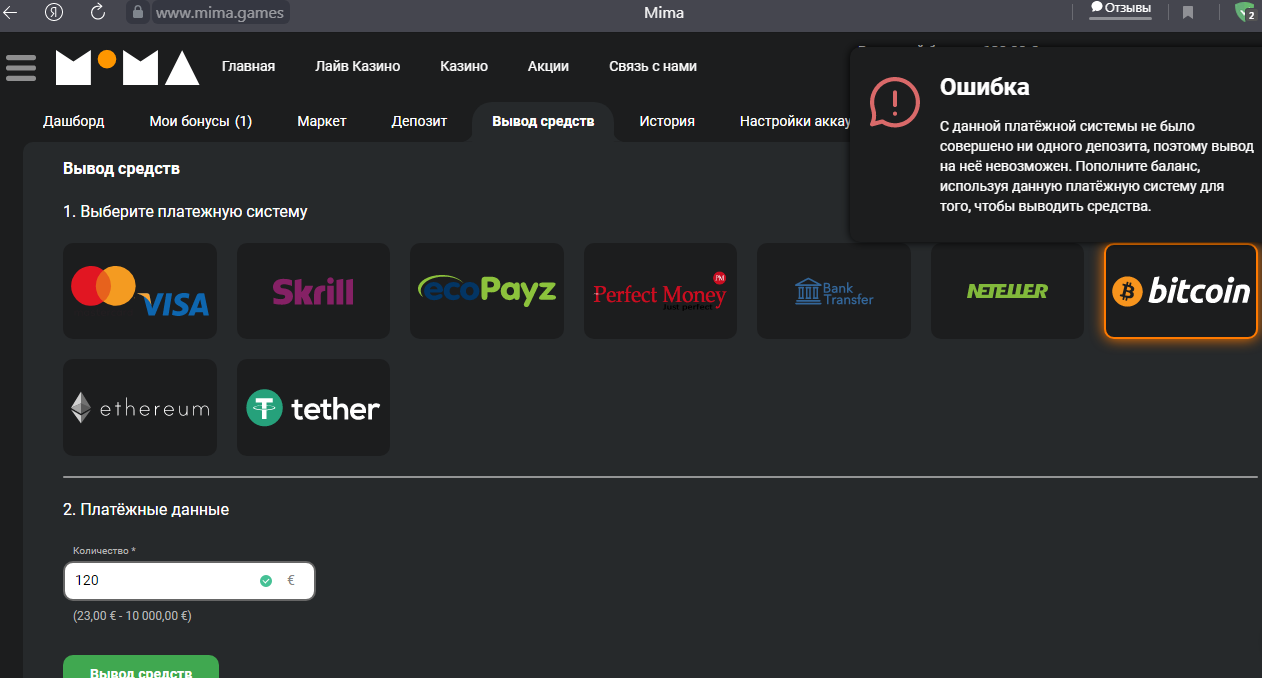Open Отзывы reviews button
The image size is (1262, 678).
(1120, 9)
